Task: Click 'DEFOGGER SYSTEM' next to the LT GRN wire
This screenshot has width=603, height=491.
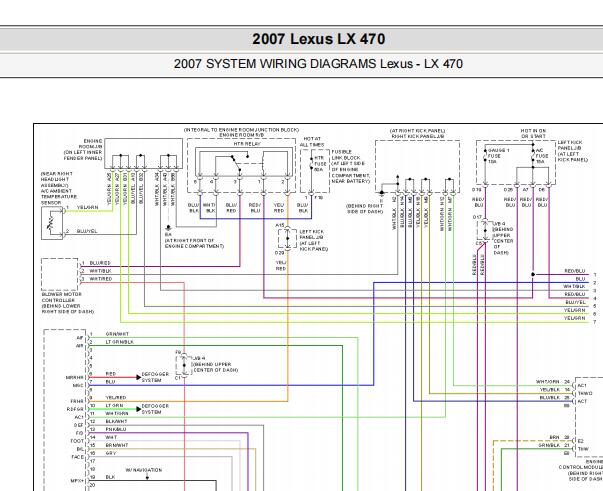Action: (155, 409)
